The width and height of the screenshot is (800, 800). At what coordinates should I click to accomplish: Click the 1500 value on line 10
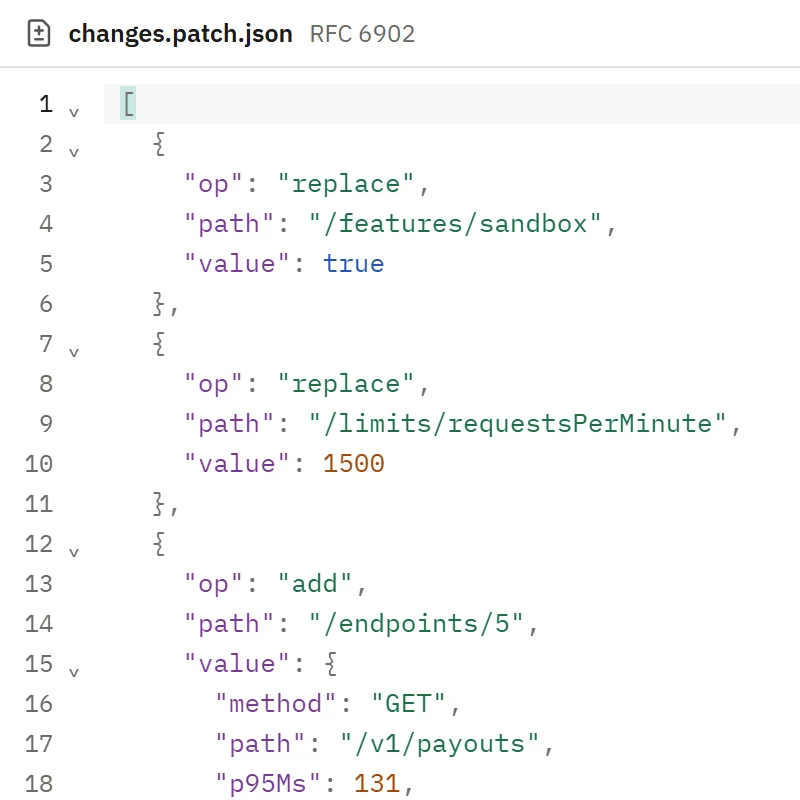[354, 464]
